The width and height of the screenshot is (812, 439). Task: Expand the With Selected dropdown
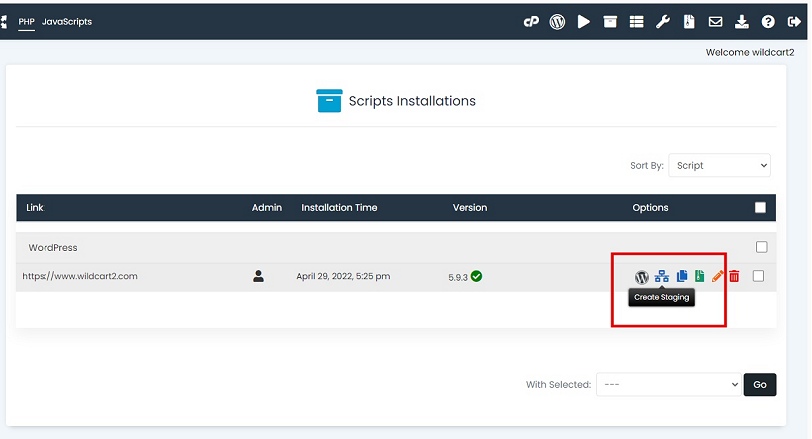click(668, 385)
